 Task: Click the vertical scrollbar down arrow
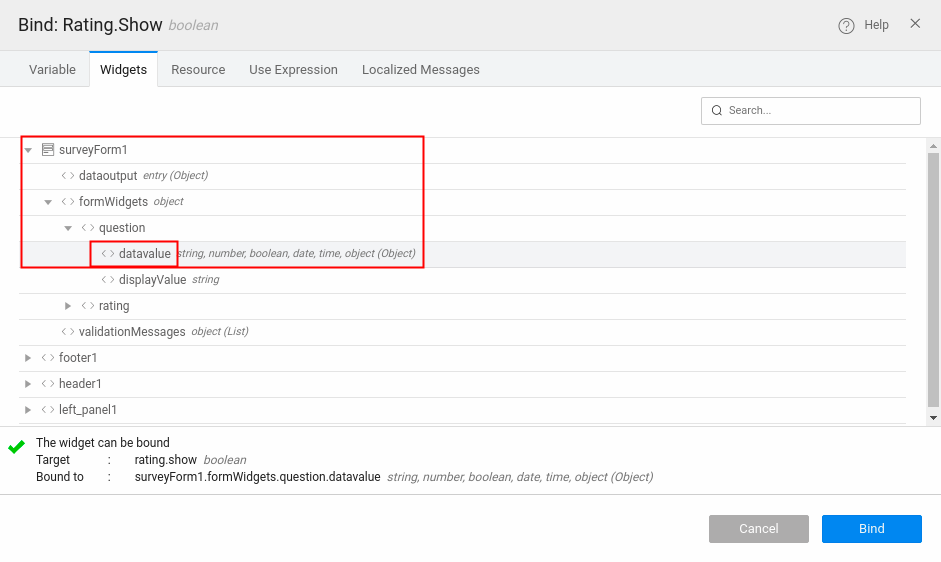[933, 417]
